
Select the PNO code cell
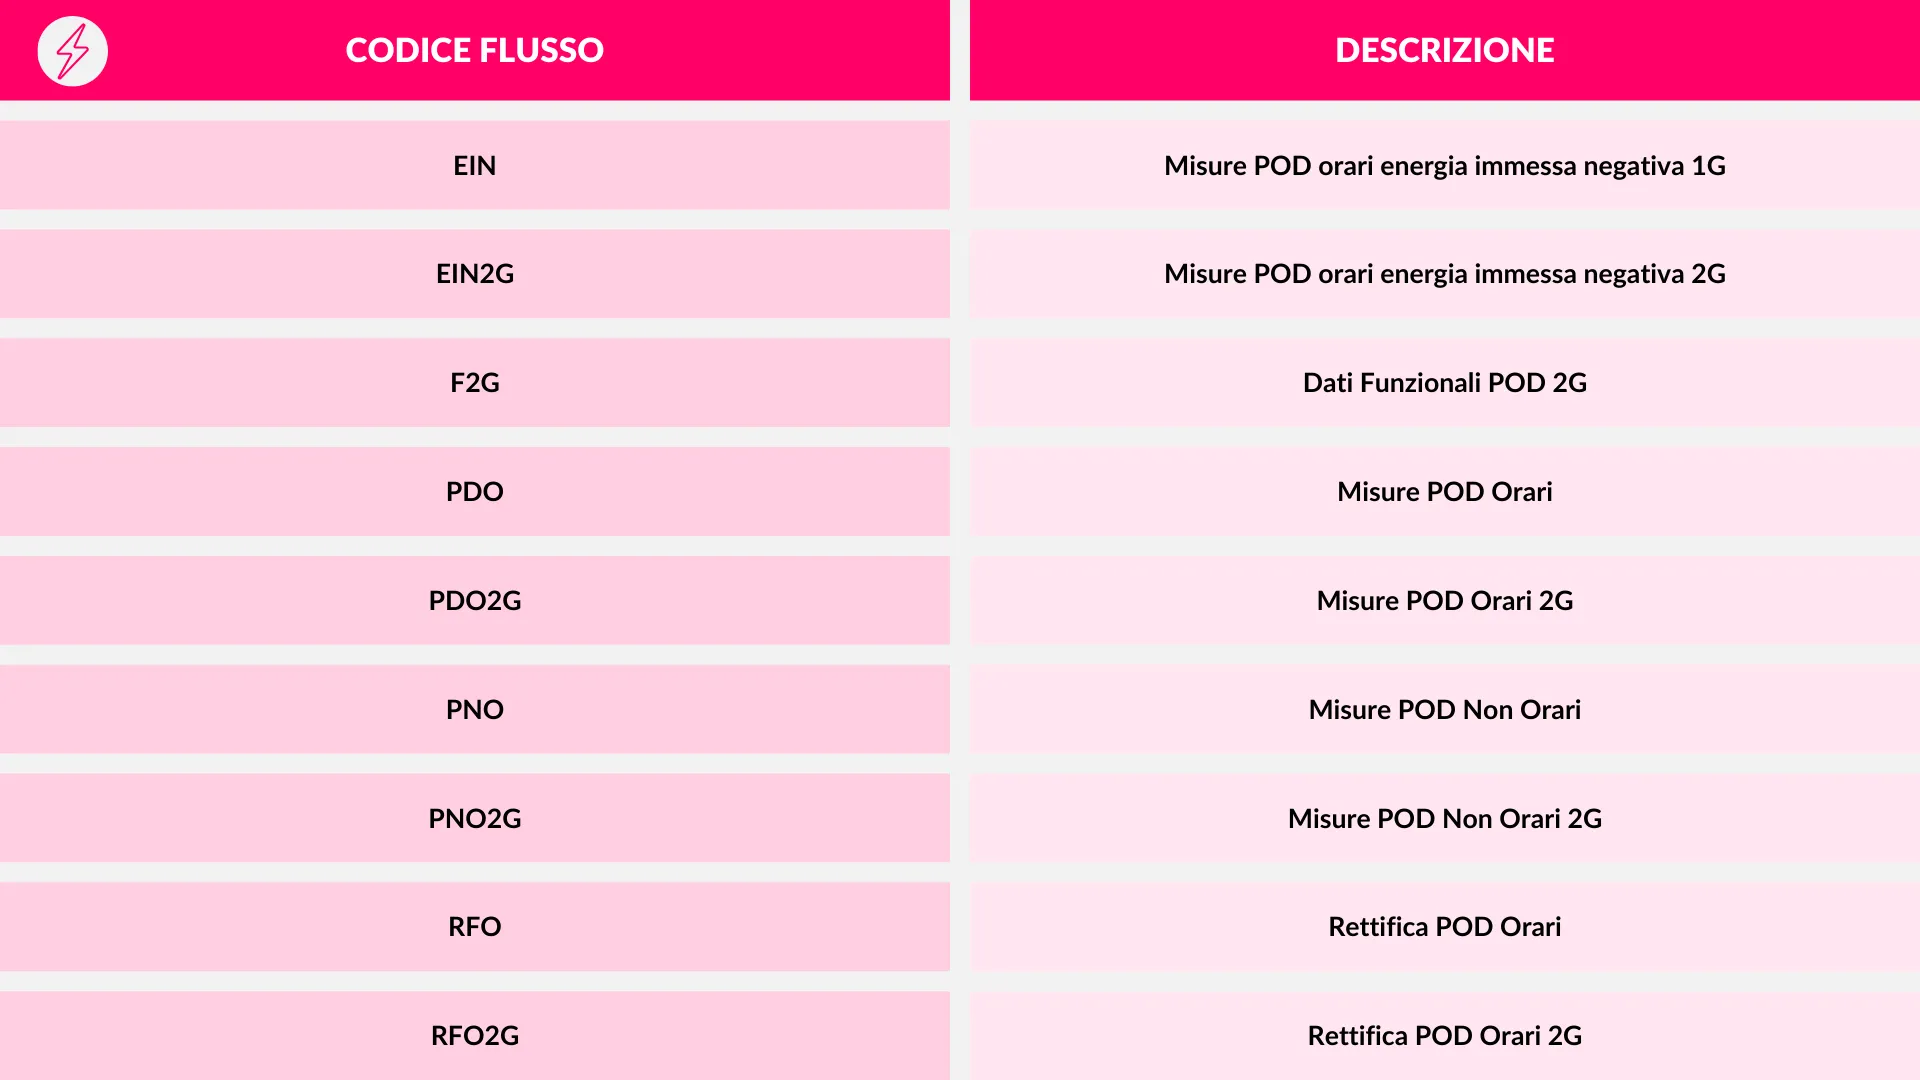click(x=474, y=710)
